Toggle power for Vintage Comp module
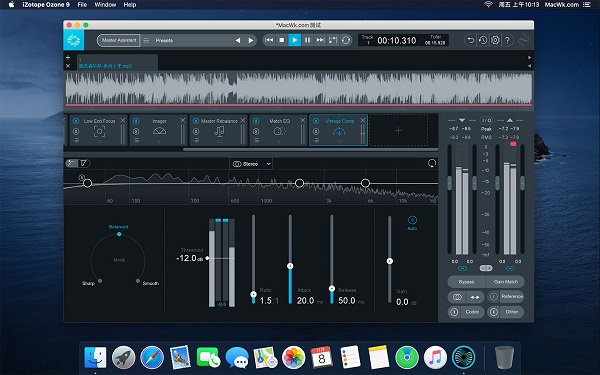Screen dimensions: 600x375 316,121
